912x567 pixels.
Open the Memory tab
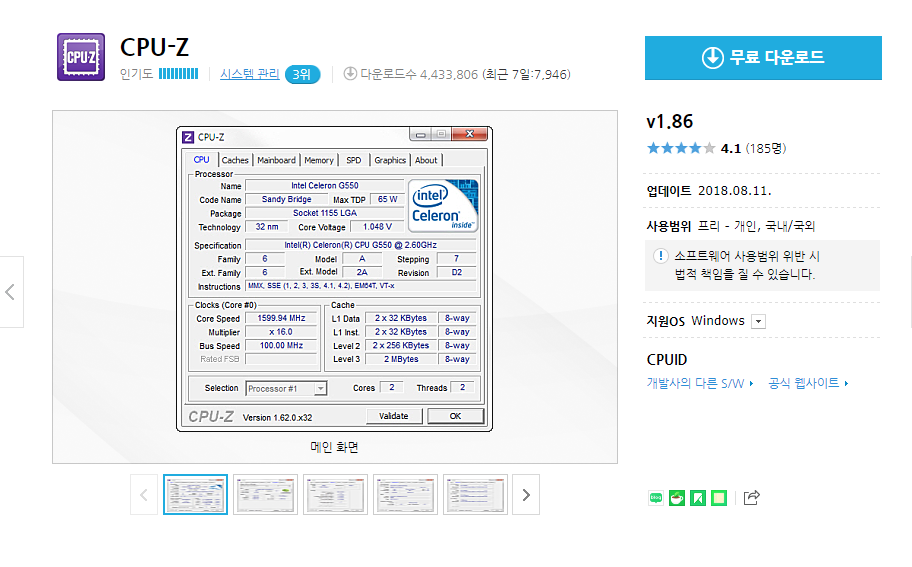tap(319, 160)
